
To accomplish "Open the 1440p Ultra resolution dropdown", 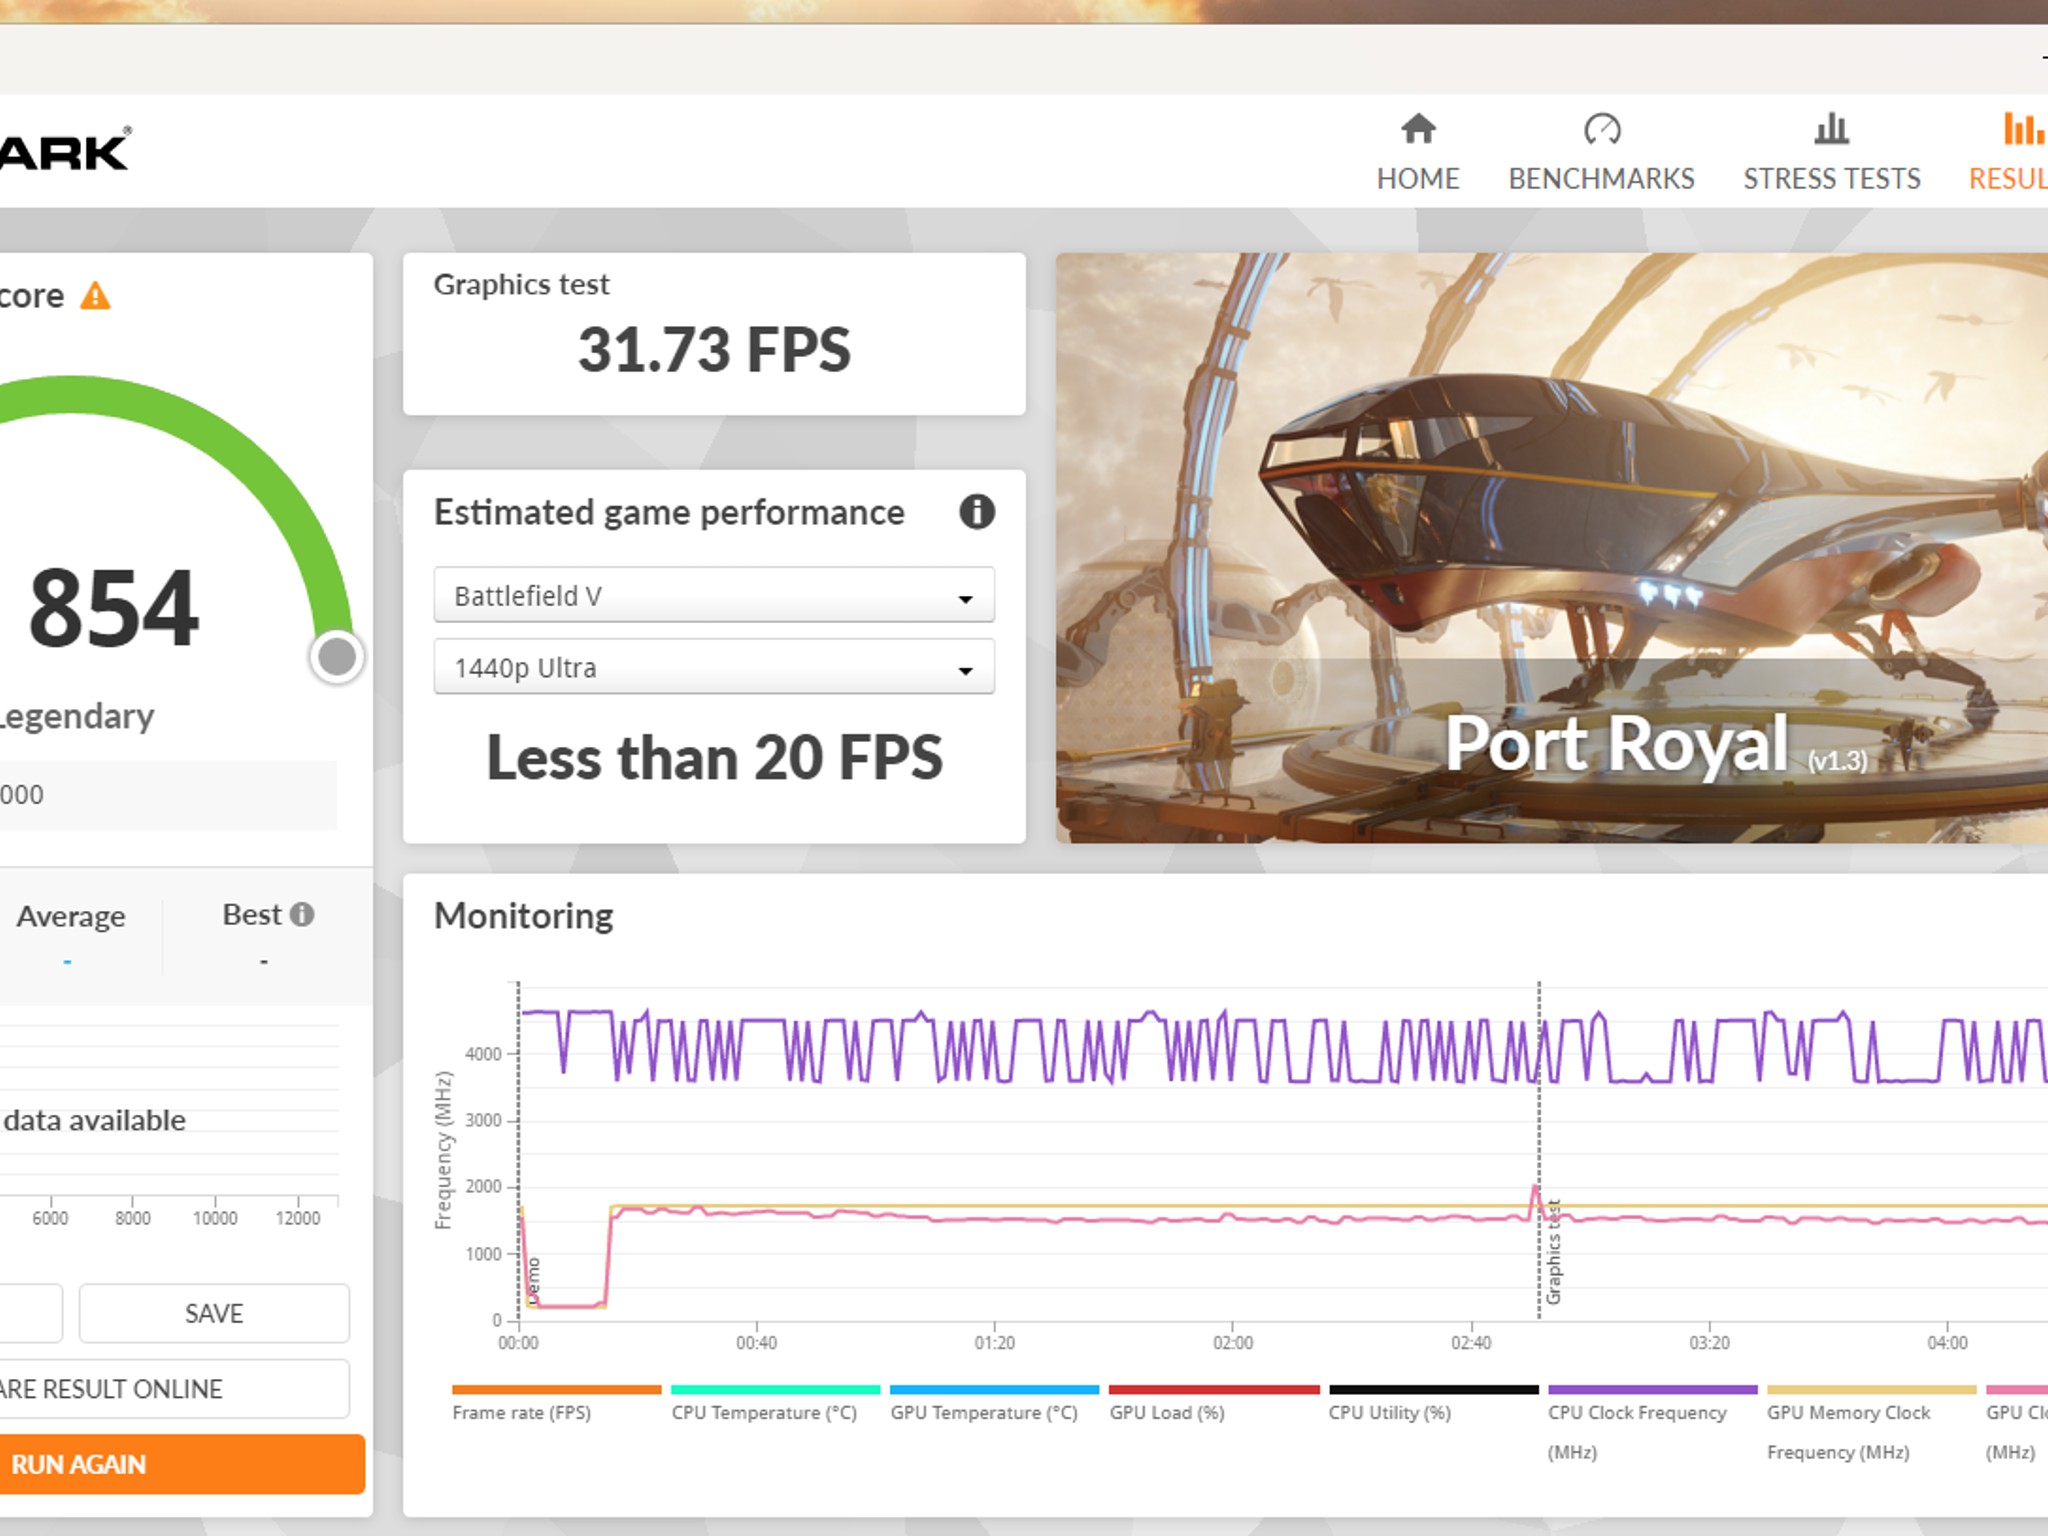I will click(x=714, y=667).
